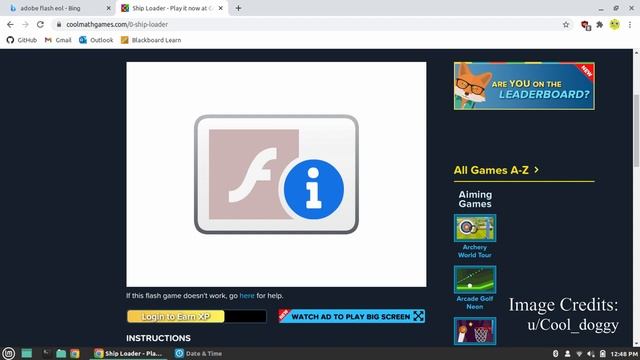
Task: Click the coolmathgames.com address bar
Action: click(310, 24)
